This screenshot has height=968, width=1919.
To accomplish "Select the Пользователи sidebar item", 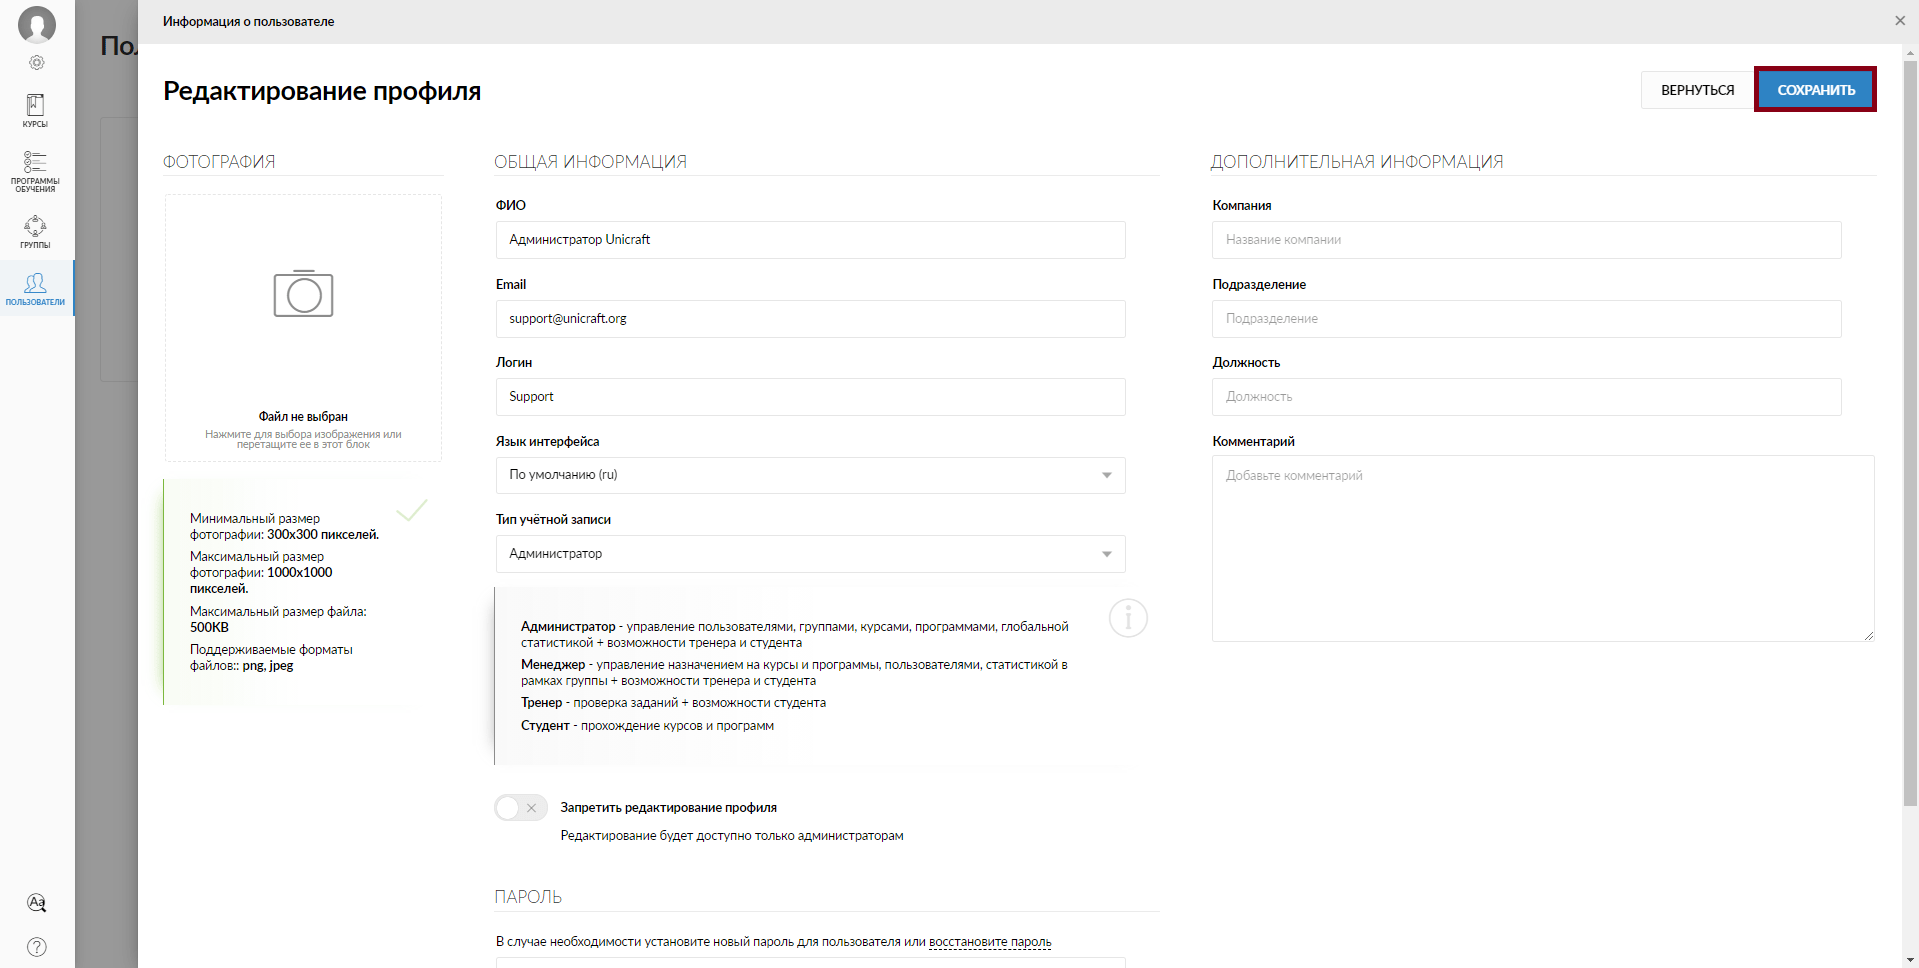I will [x=35, y=288].
